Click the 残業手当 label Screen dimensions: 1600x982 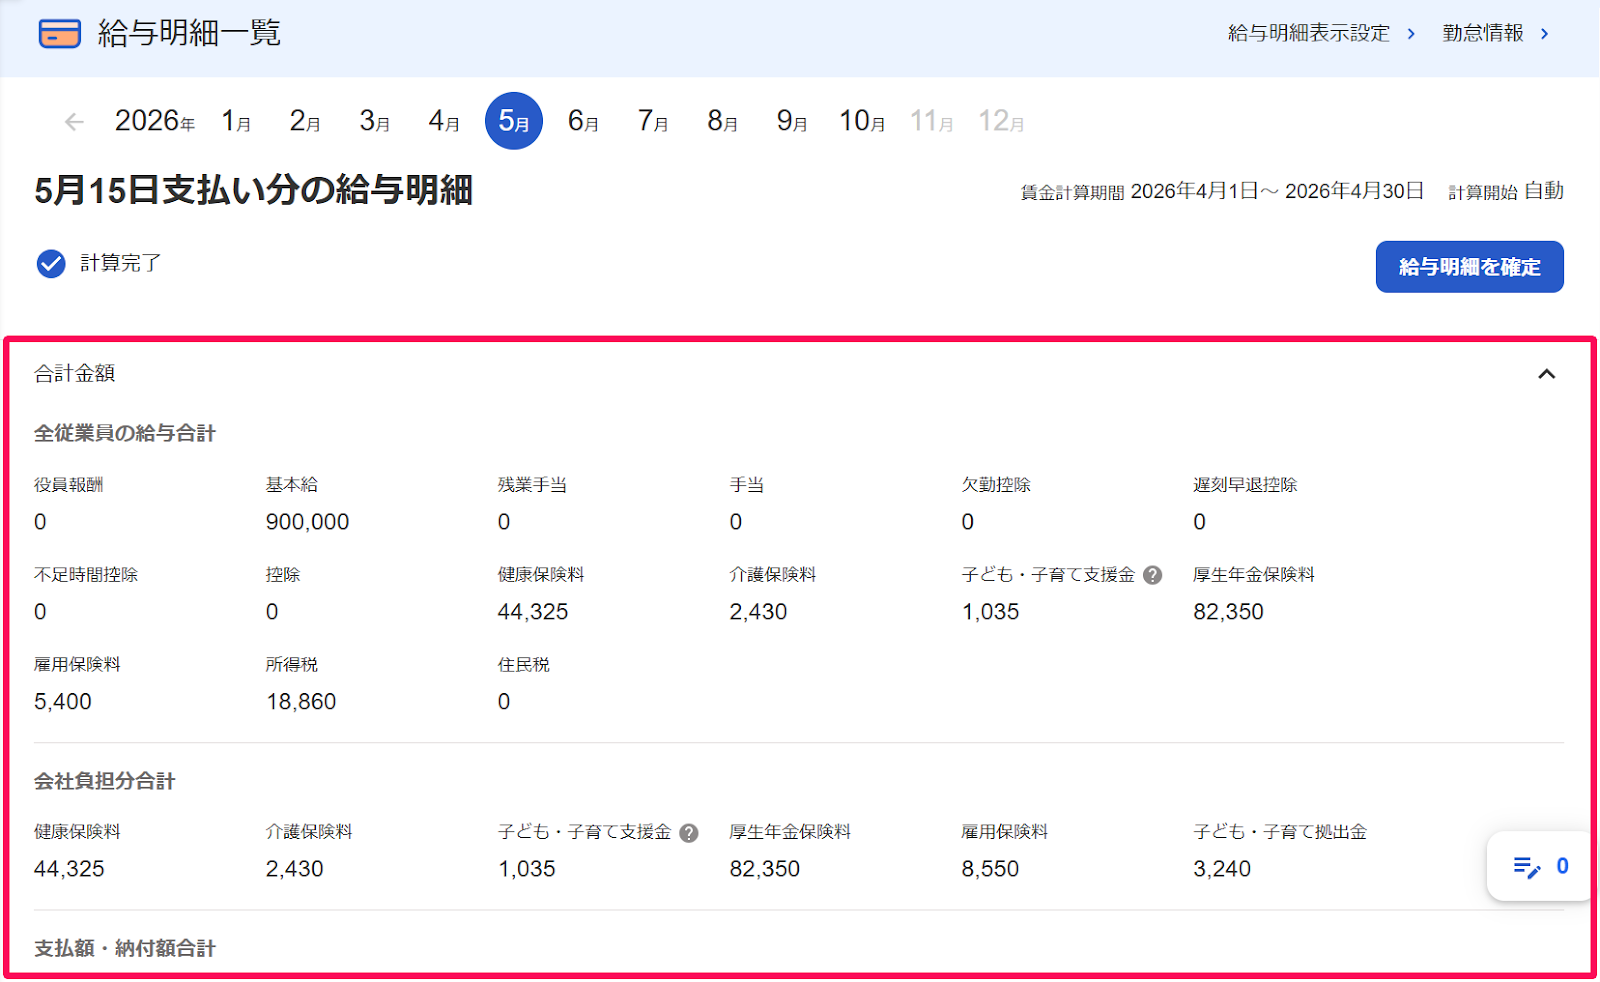pos(532,485)
